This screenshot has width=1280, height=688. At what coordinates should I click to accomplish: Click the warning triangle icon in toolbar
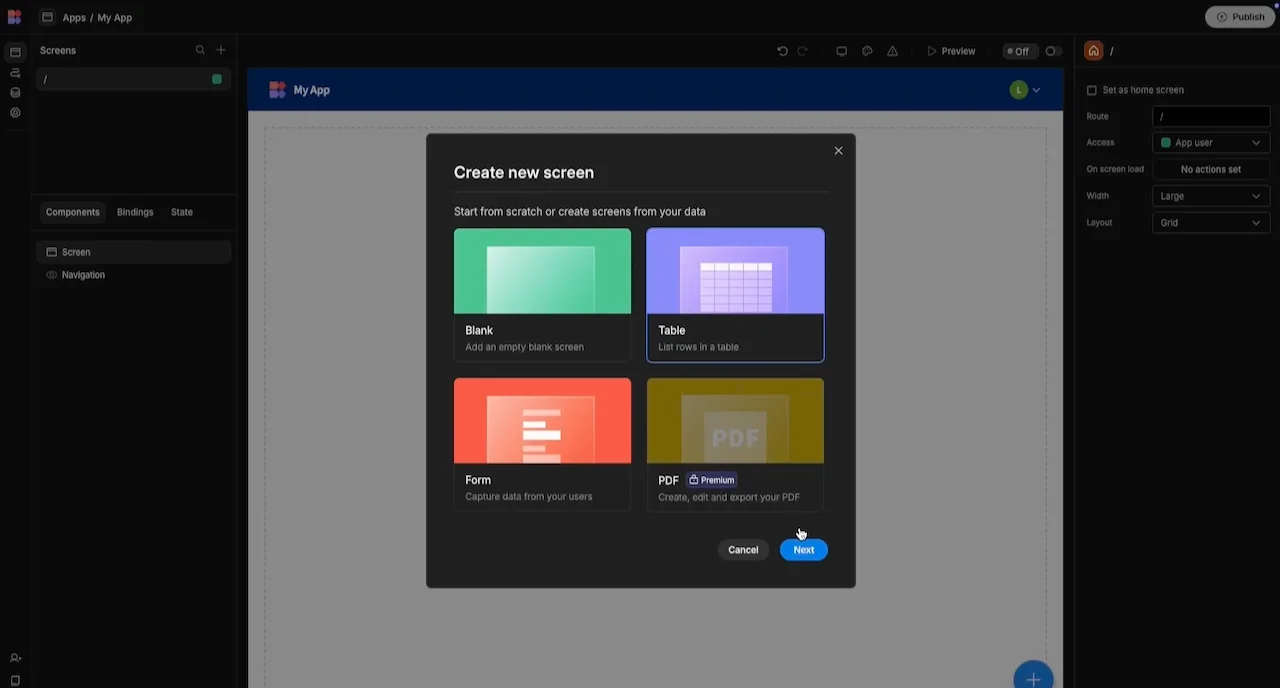pos(893,51)
